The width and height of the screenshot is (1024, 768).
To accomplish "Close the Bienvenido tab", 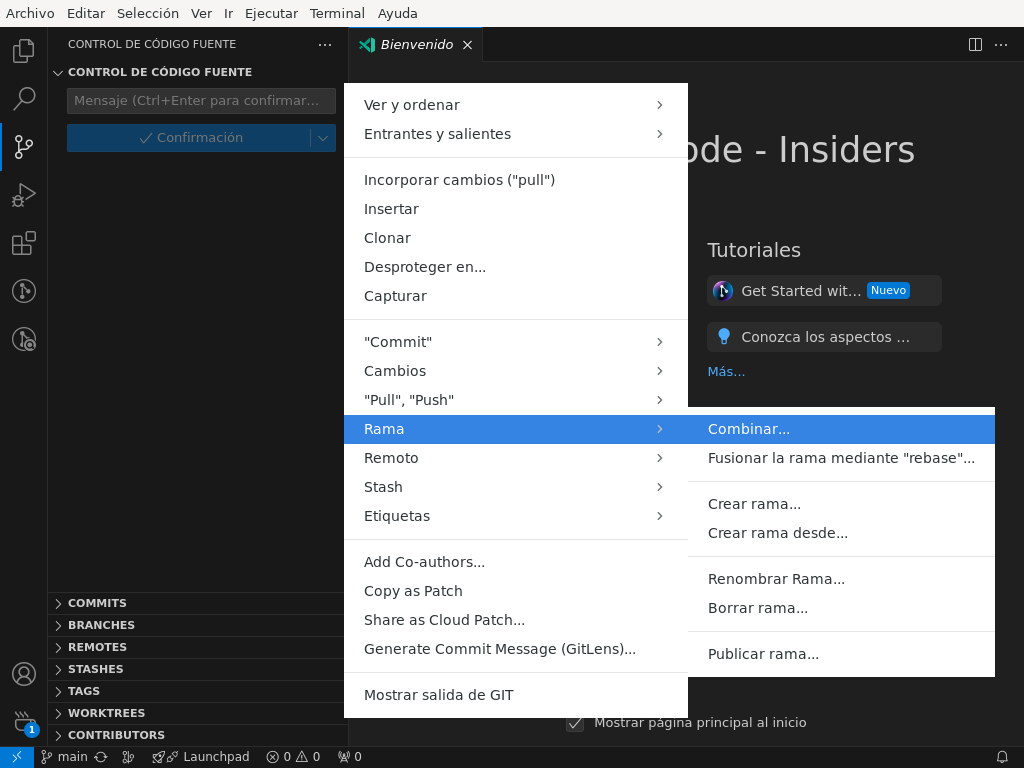I will (467, 44).
